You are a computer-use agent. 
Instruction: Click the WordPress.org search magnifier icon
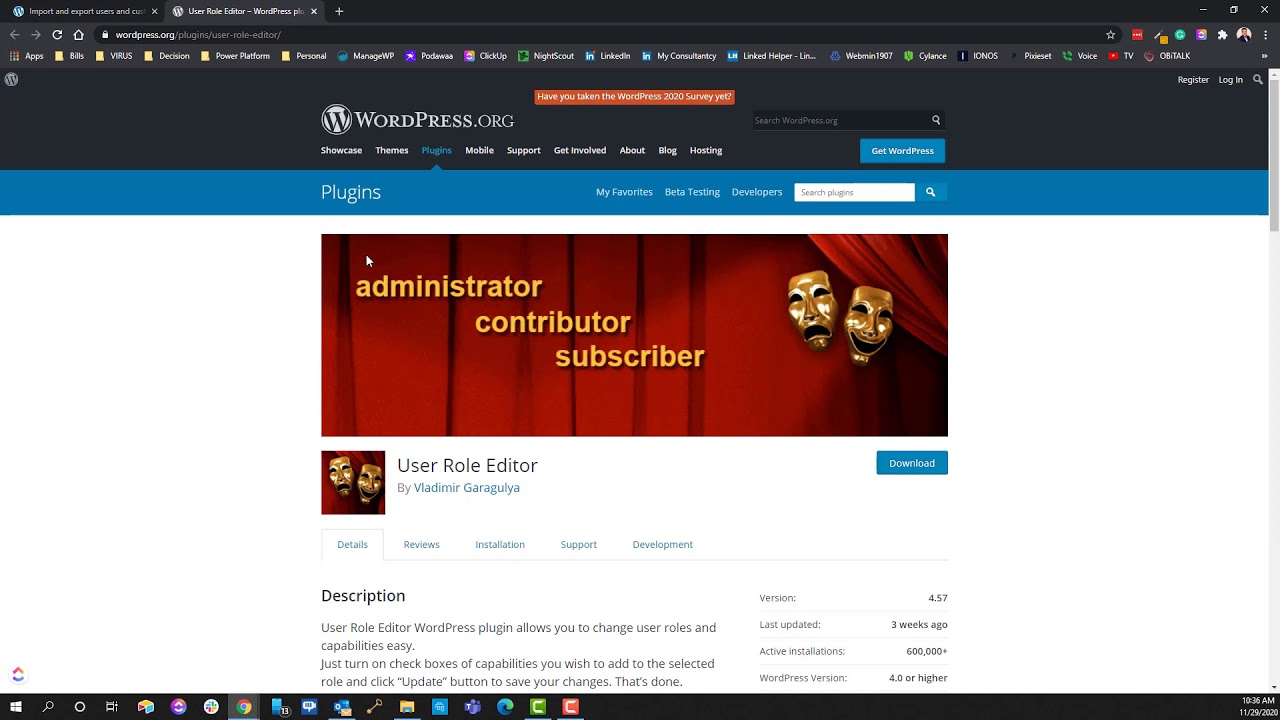pos(936,120)
